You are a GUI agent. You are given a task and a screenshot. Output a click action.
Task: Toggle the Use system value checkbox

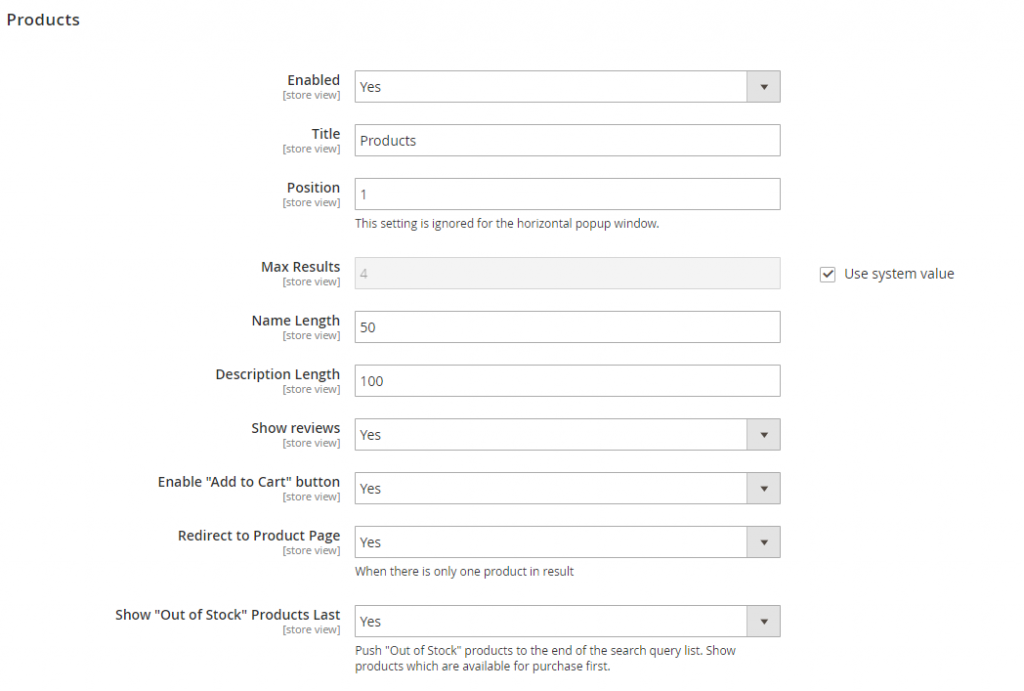coord(828,274)
